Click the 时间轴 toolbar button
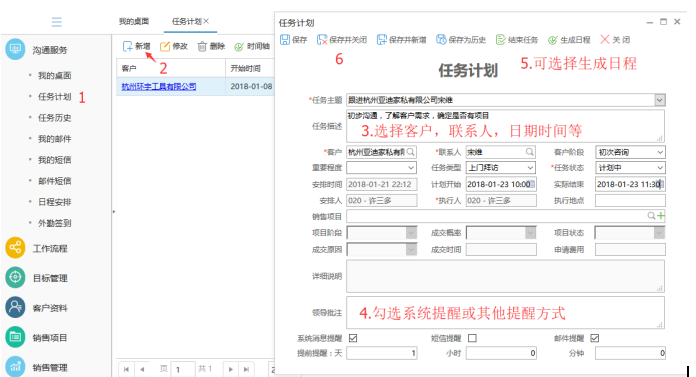The height and width of the screenshot is (377, 696). [252, 46]
